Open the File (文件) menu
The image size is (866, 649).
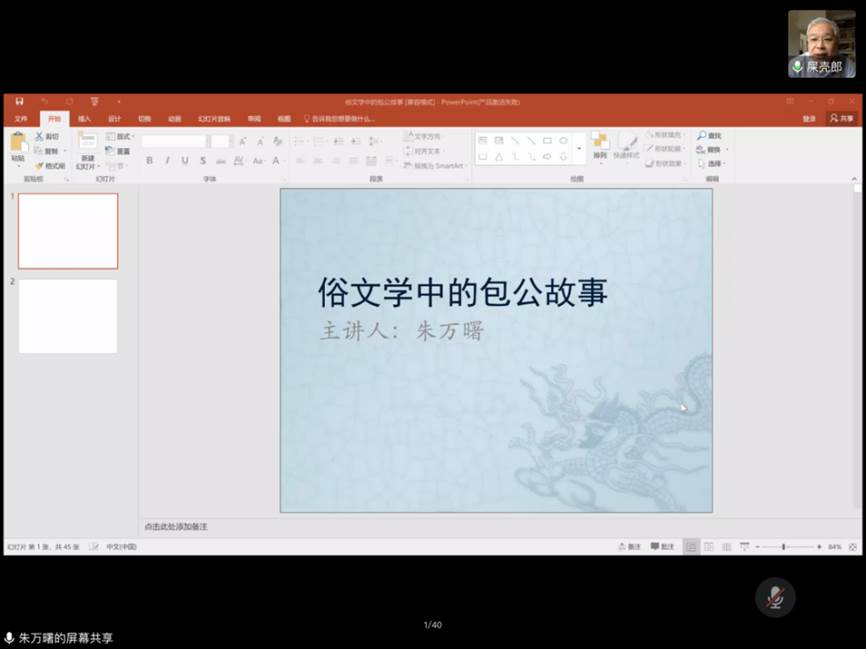pos(21,118)
